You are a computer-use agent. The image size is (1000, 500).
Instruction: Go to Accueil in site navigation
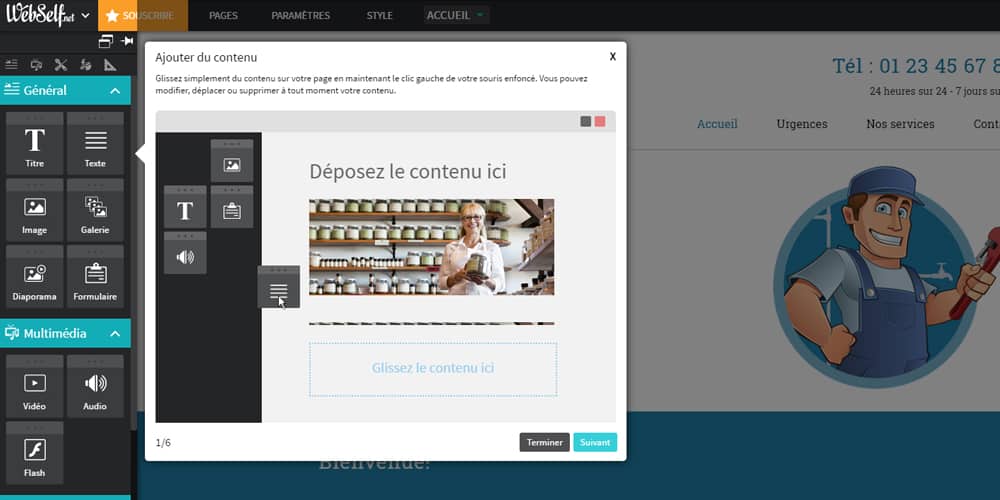pyautogui.click(x=717, y=124)
